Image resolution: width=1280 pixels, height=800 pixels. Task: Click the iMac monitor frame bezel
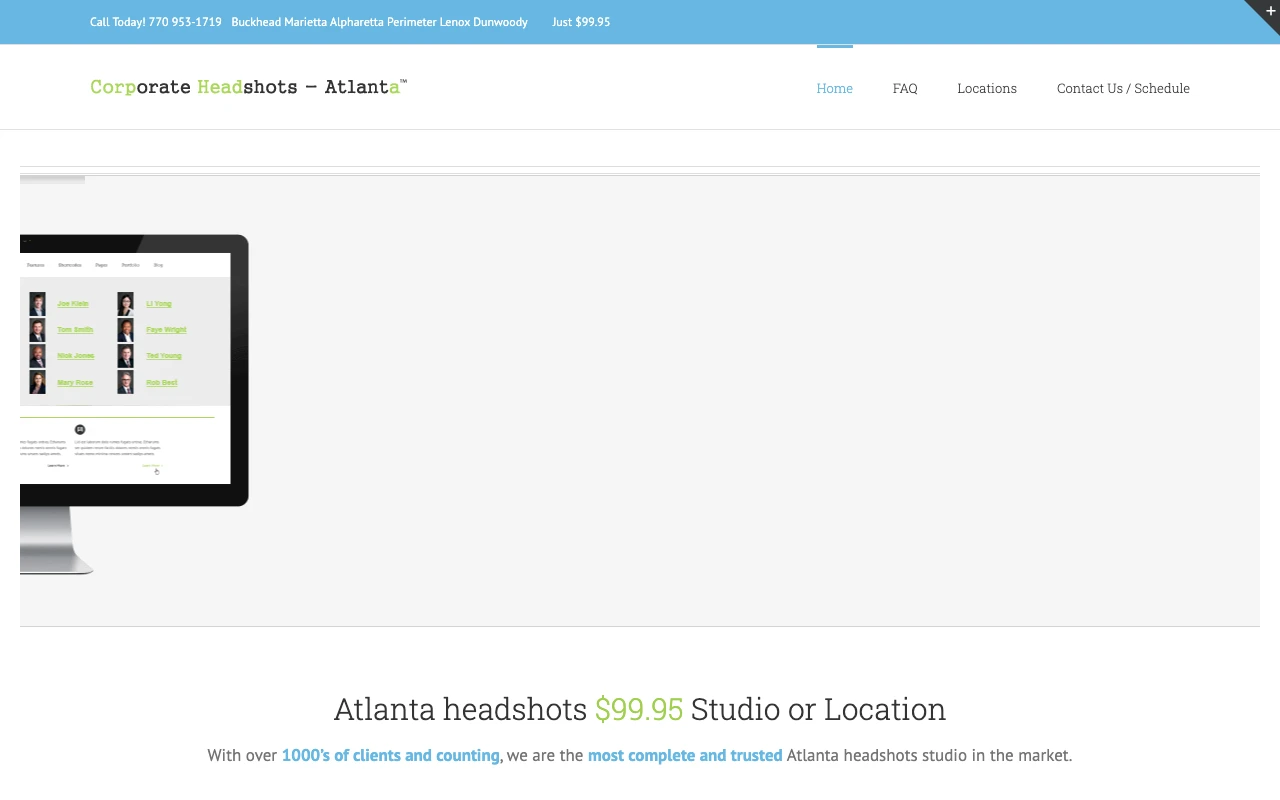239,370
